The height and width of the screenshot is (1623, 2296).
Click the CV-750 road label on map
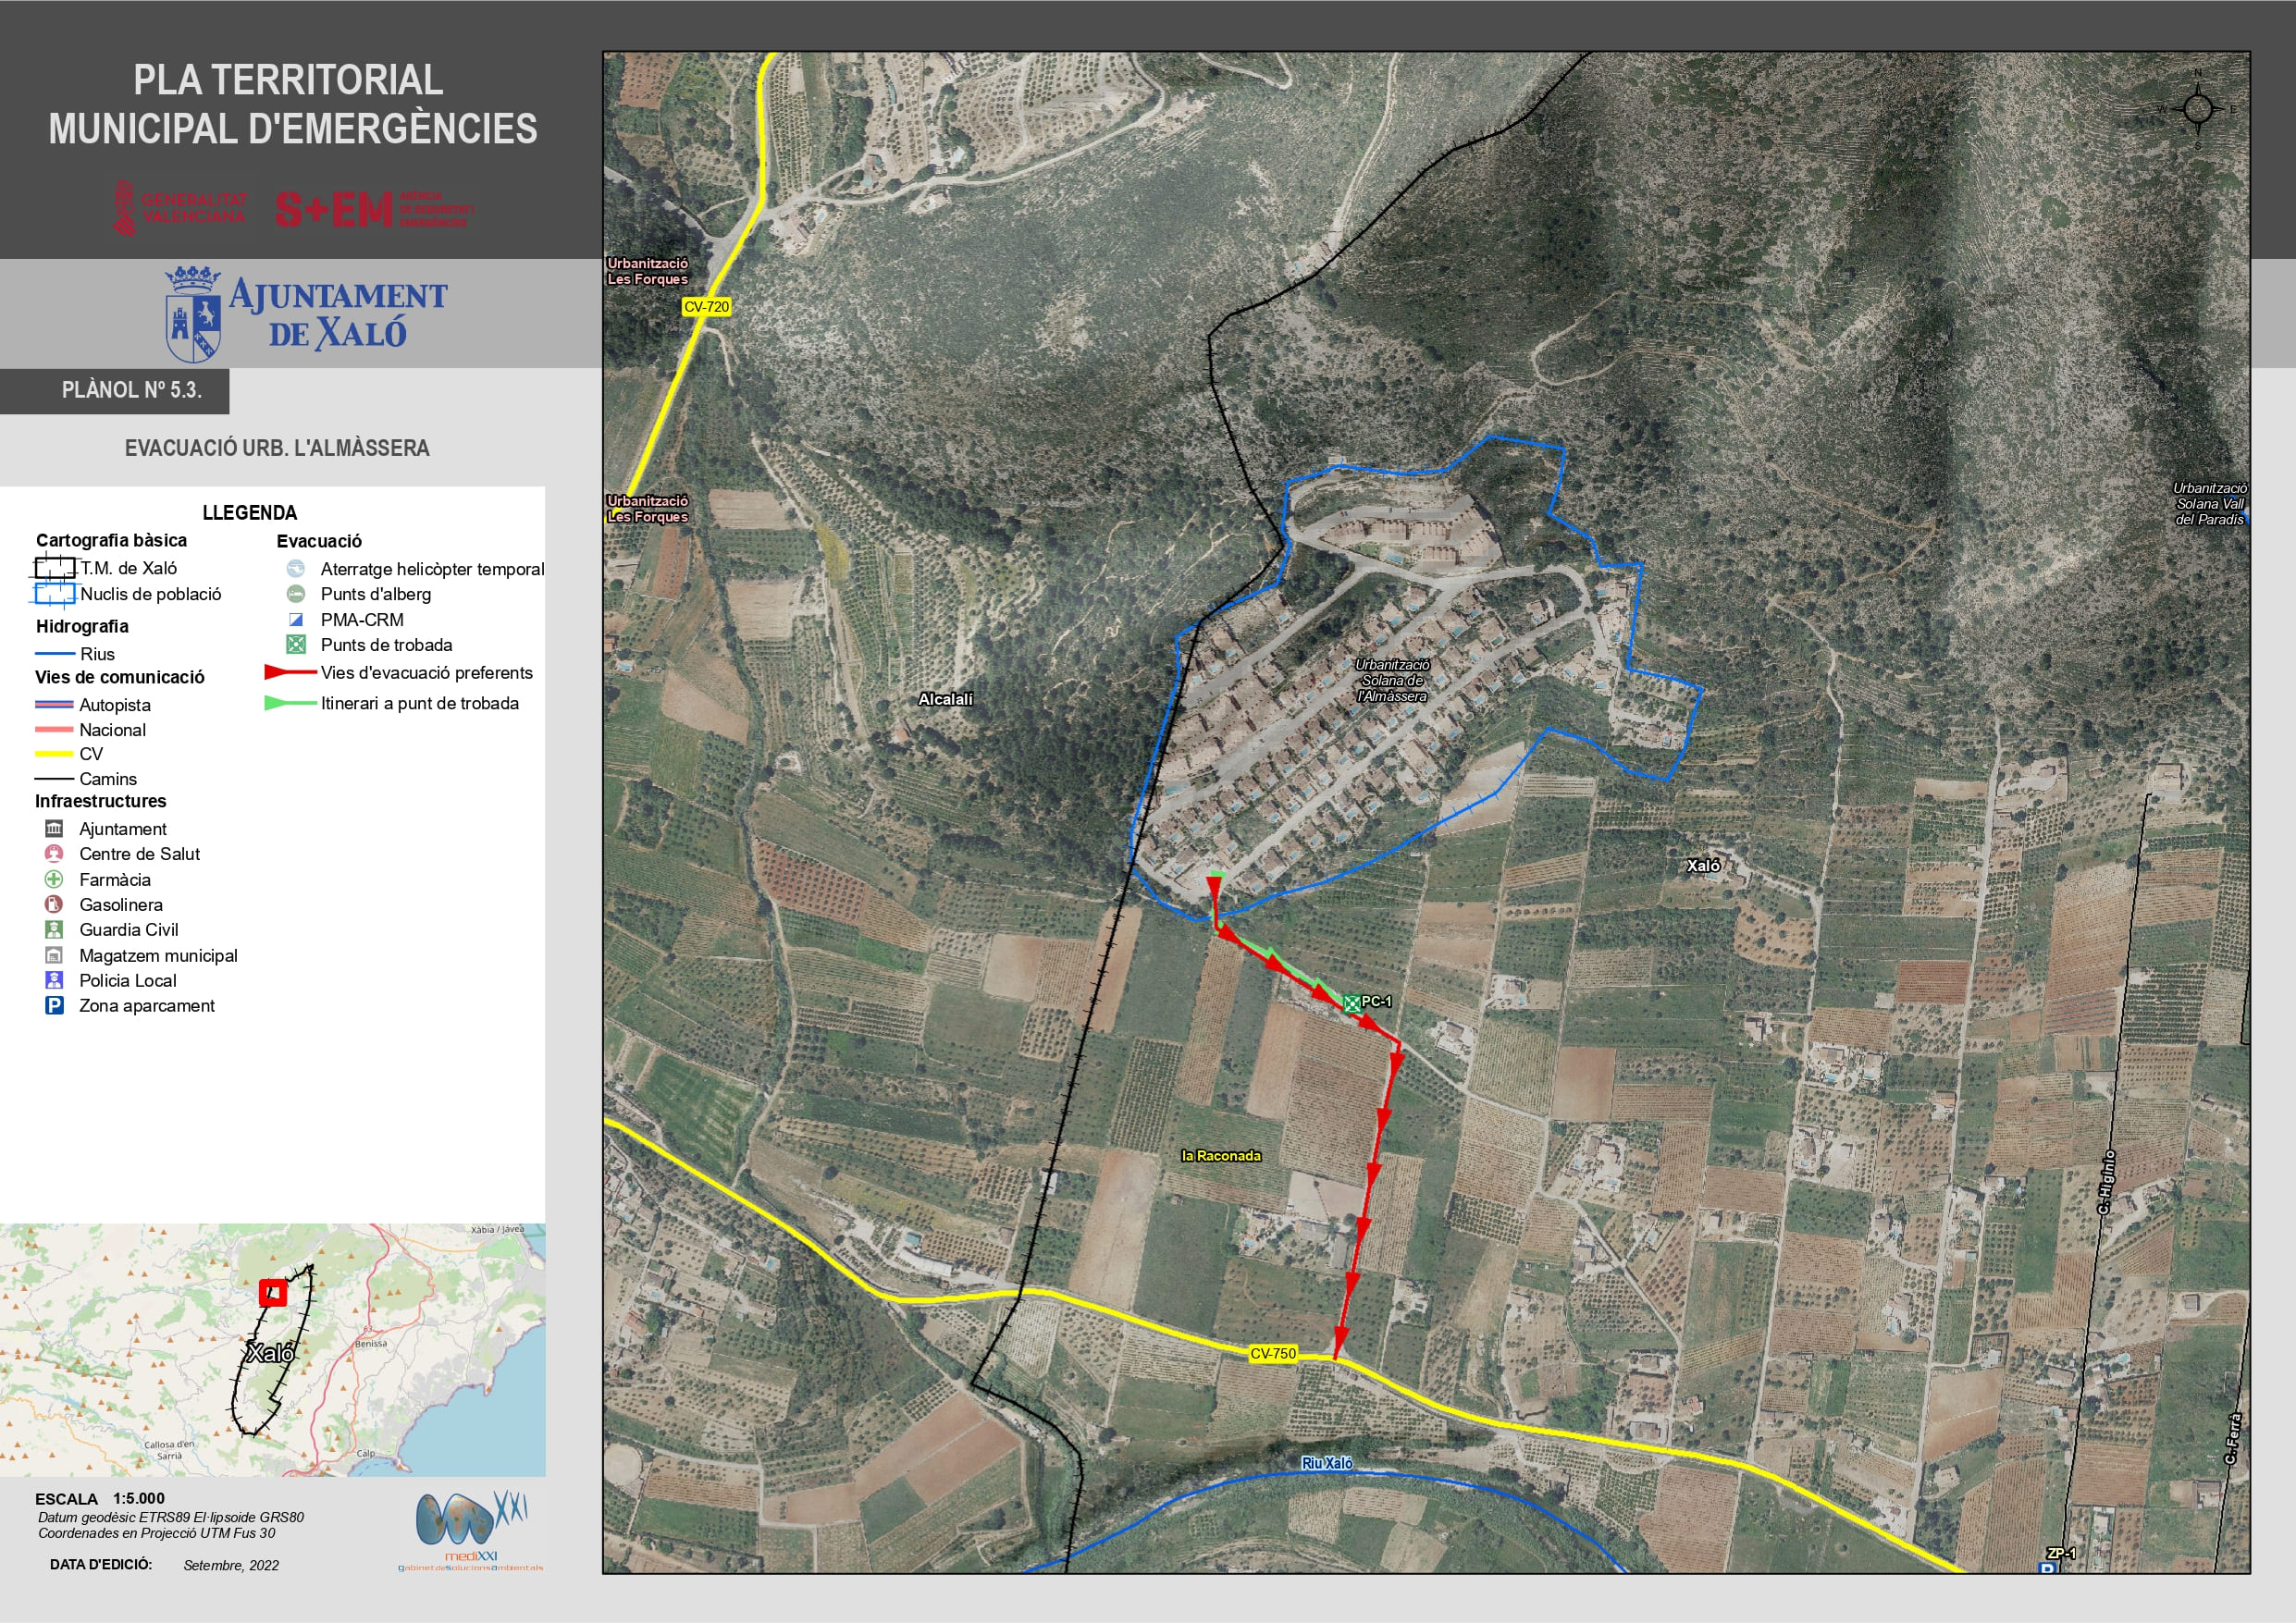(1272, 1353)
